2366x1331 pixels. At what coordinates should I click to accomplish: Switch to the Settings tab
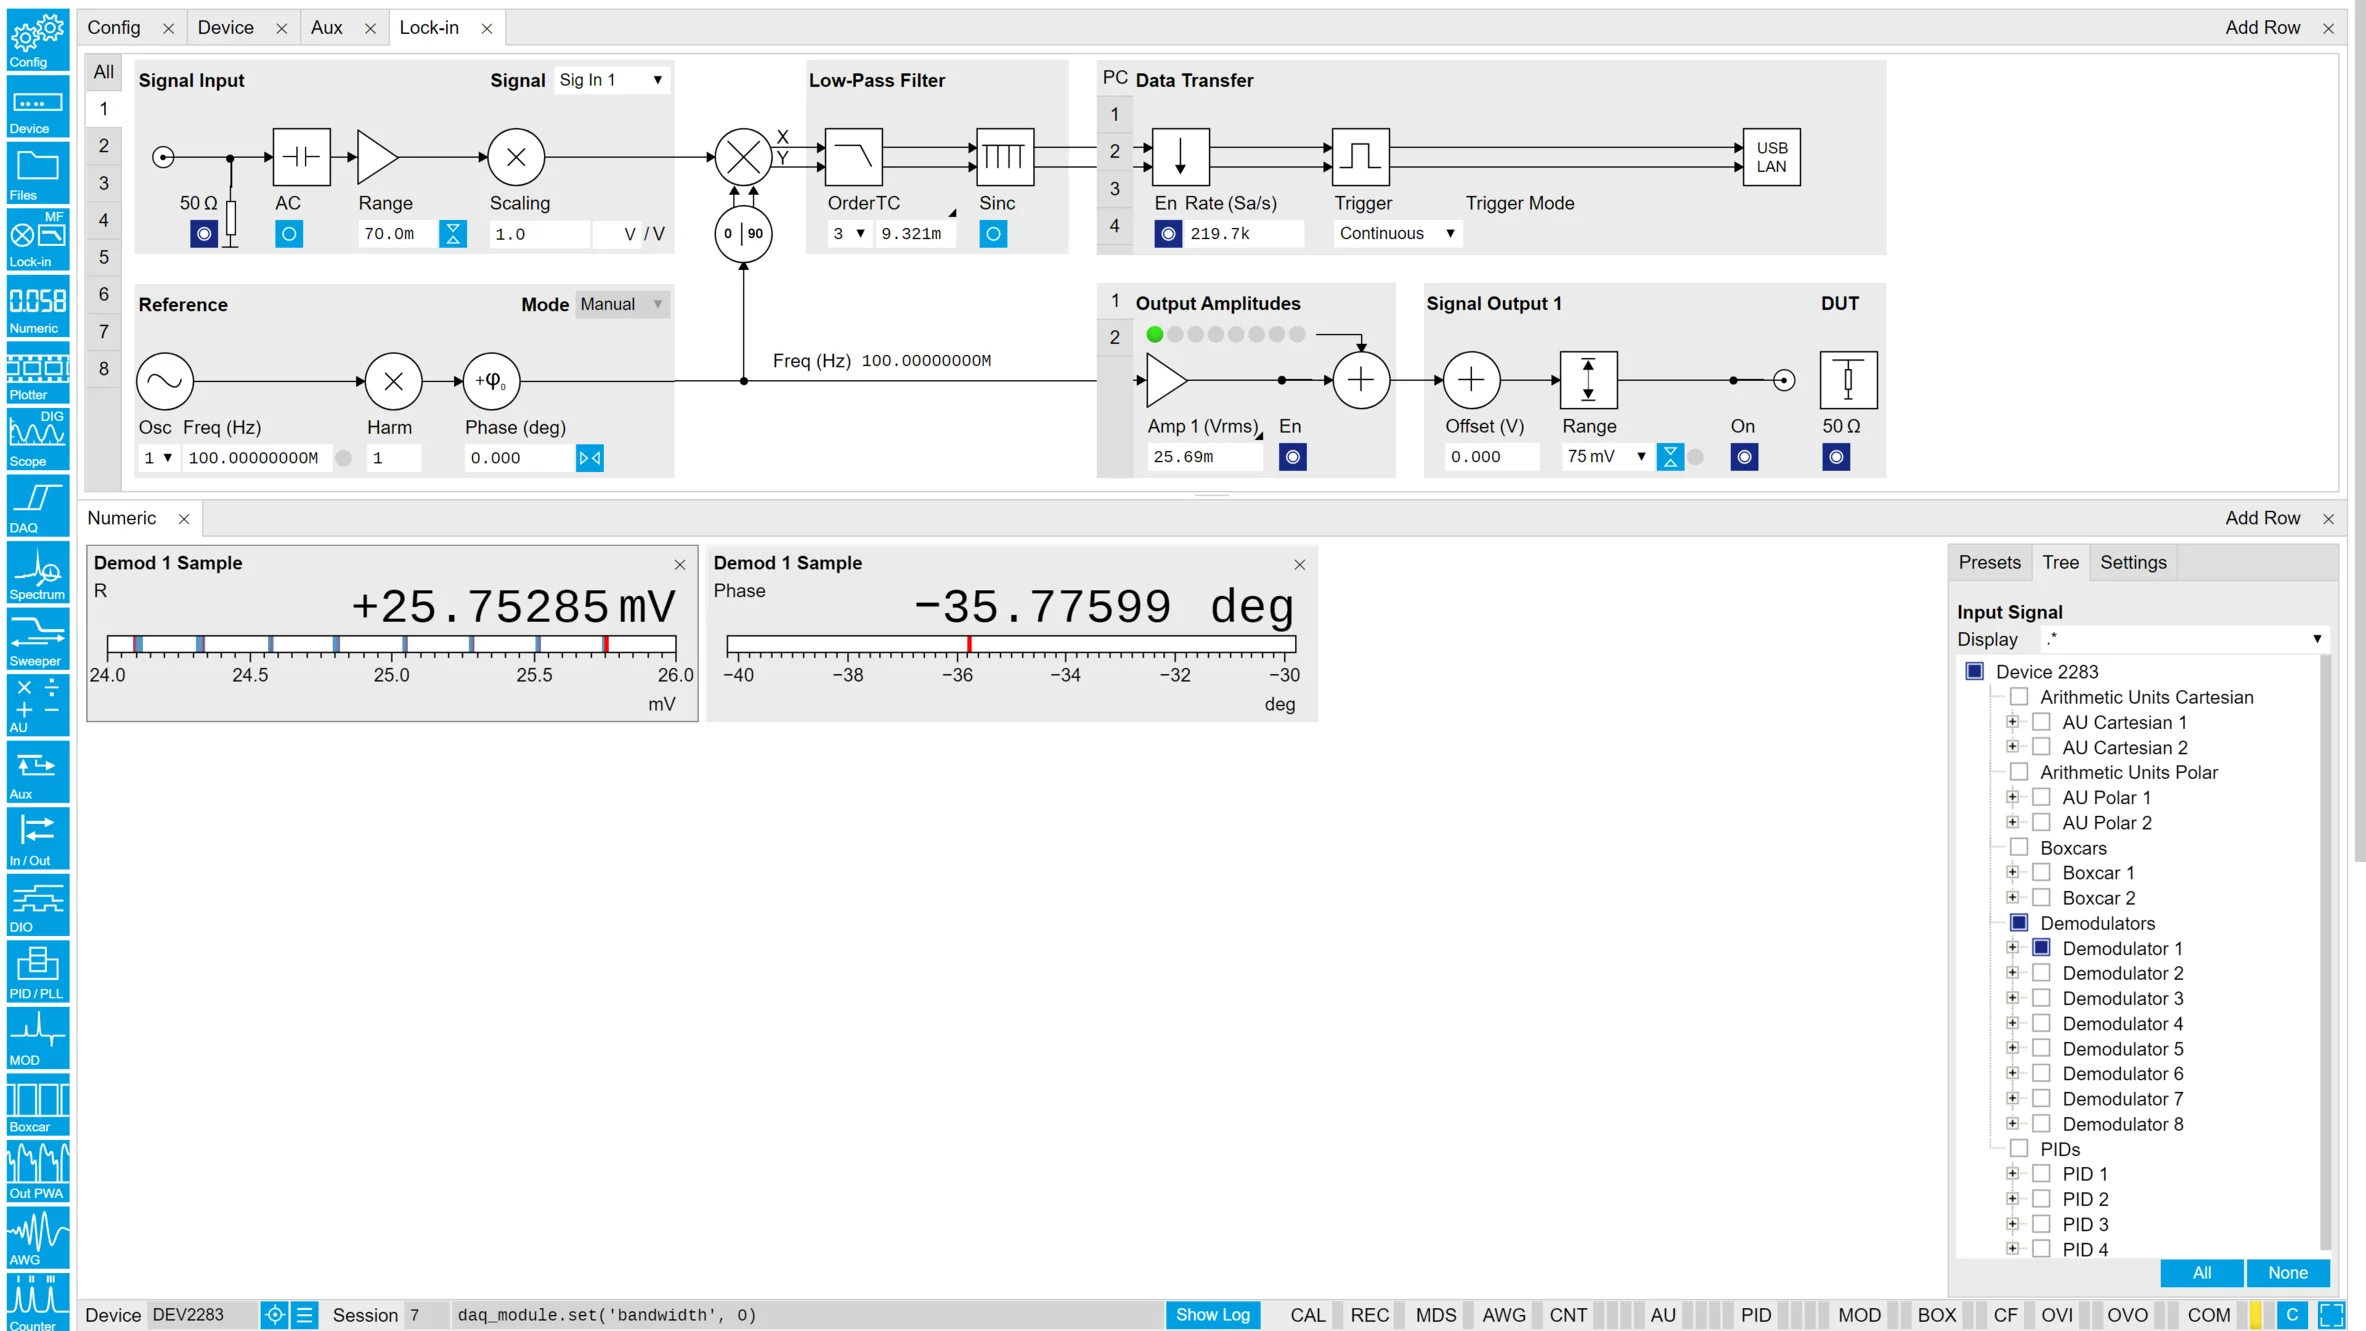coord(2133,563)
